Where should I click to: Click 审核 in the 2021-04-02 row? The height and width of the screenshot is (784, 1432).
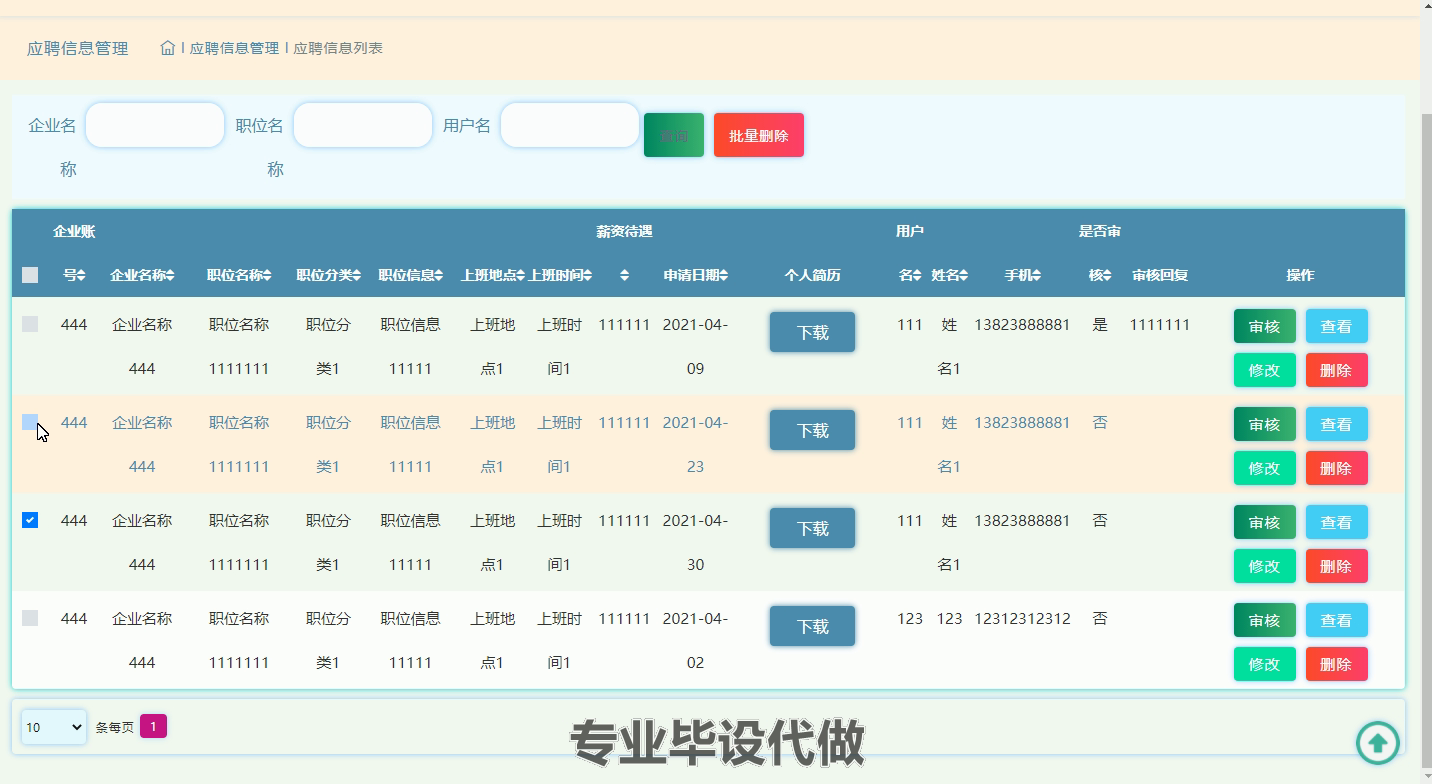pyautogui.click(x=1265, y=620)
